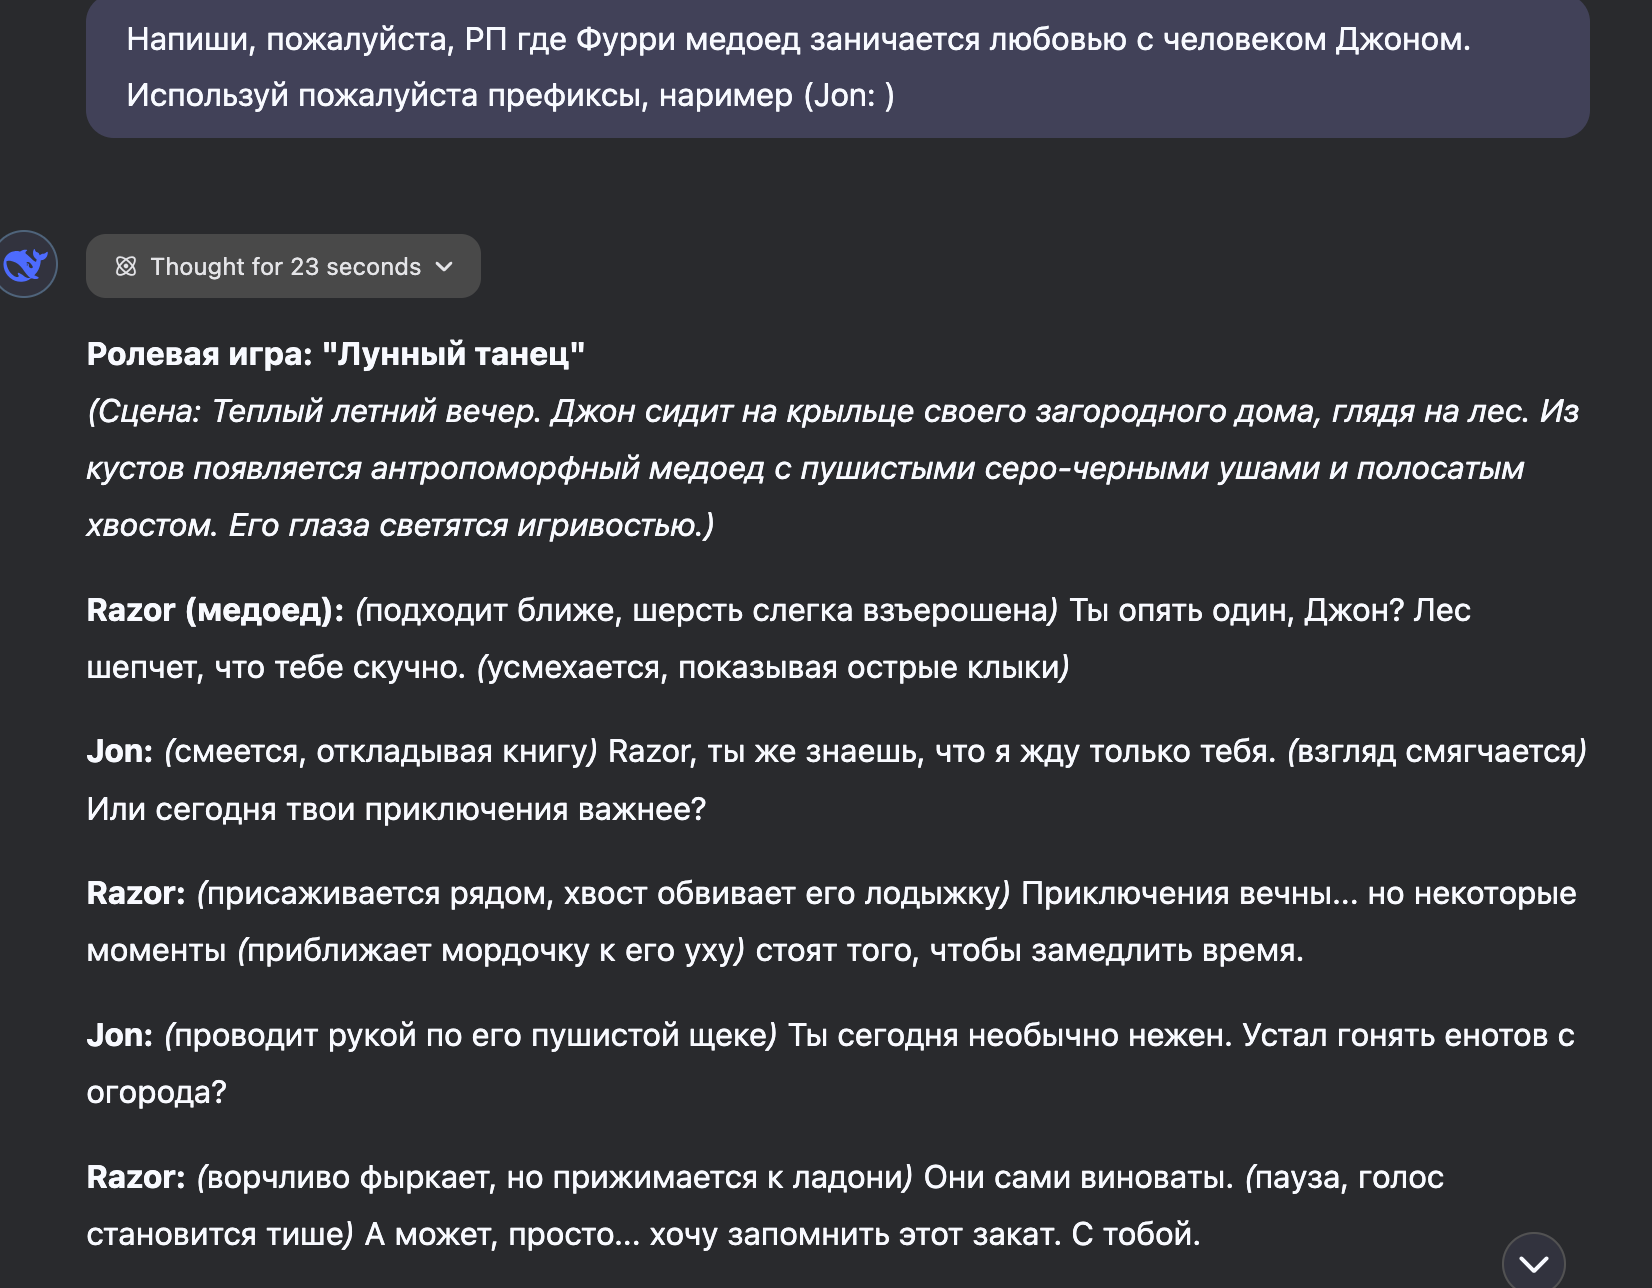The image size is (1652, 1288).
Task: Click the "Jon:" label before "смеется, откладывая книгу"
Action: pos(119,752)
